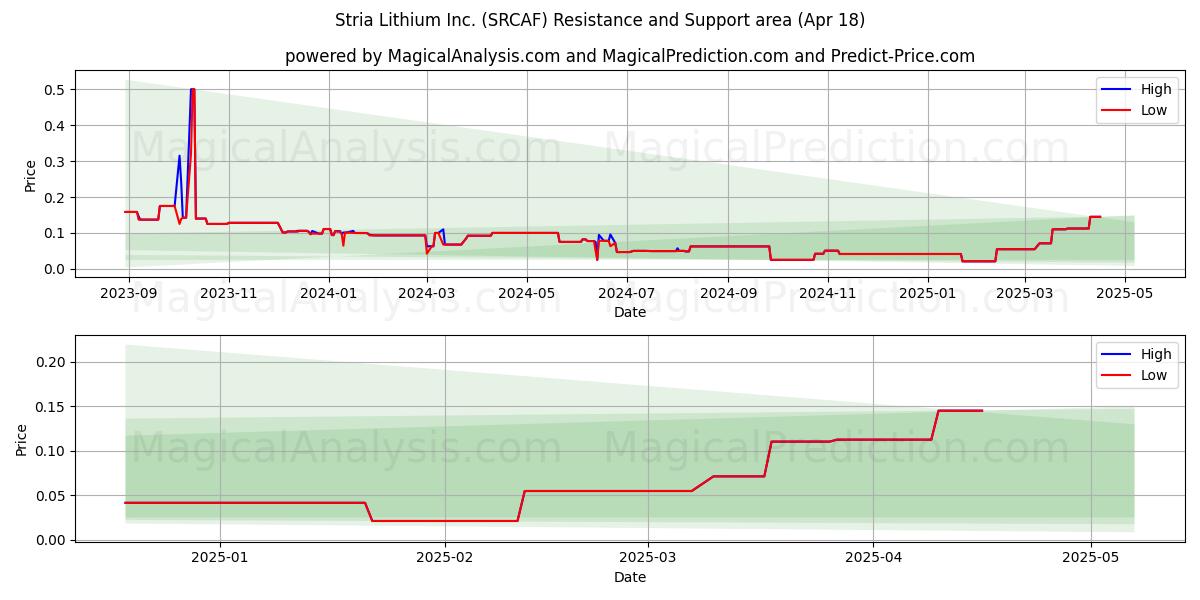This screenshot has height=600, width=1200.
Task: Click the '2025-04' tick label on bottom chart
Action: point(873,558)
